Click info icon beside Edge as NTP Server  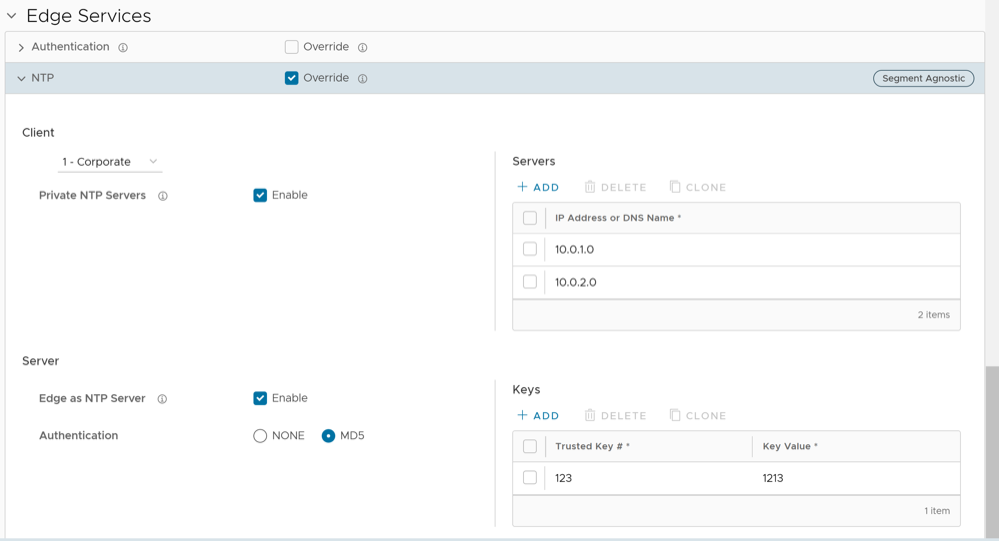point(162,399)
